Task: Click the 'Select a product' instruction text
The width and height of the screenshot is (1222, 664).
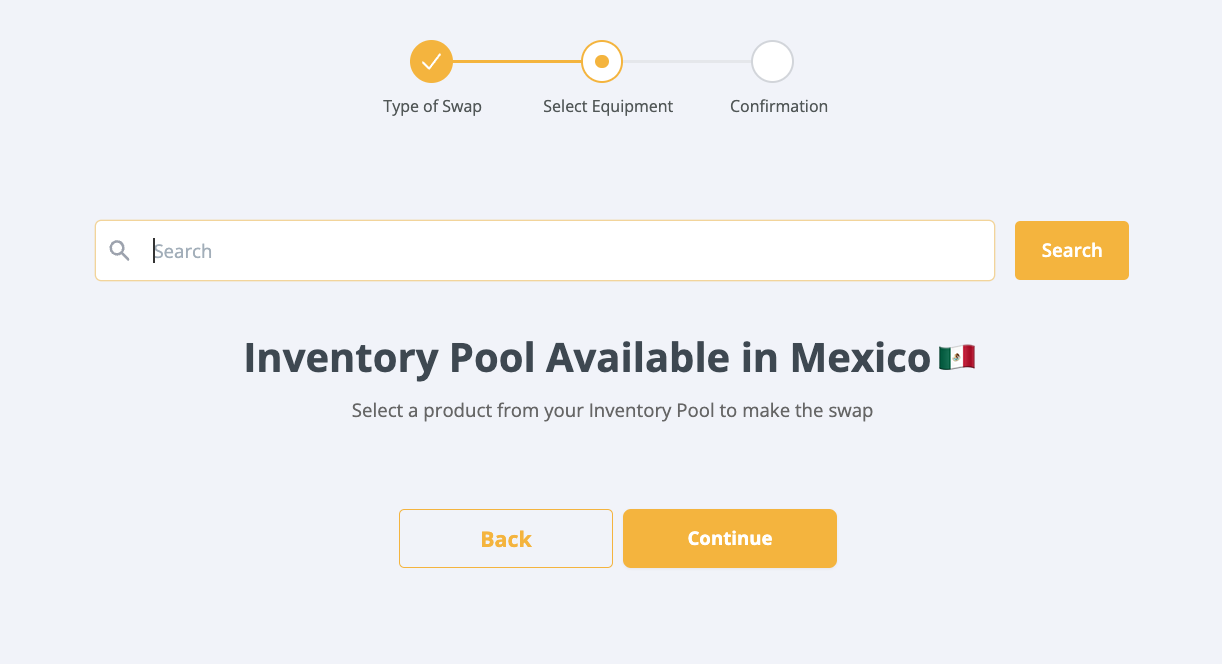Action: click(612, 410)
